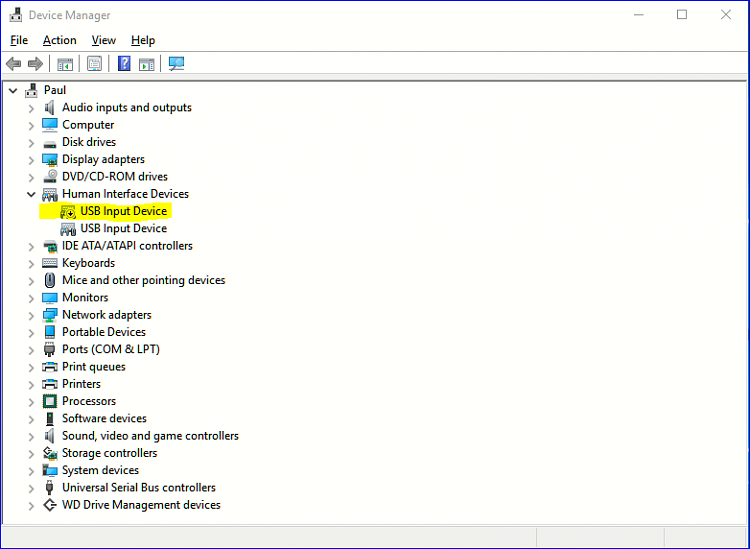Select the Disk drives label text

(x=89, y=142)
